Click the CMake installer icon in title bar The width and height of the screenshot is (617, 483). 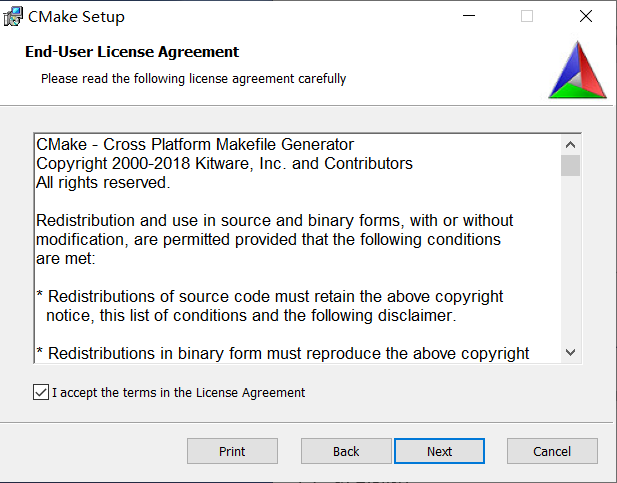[x=15, y=16]
